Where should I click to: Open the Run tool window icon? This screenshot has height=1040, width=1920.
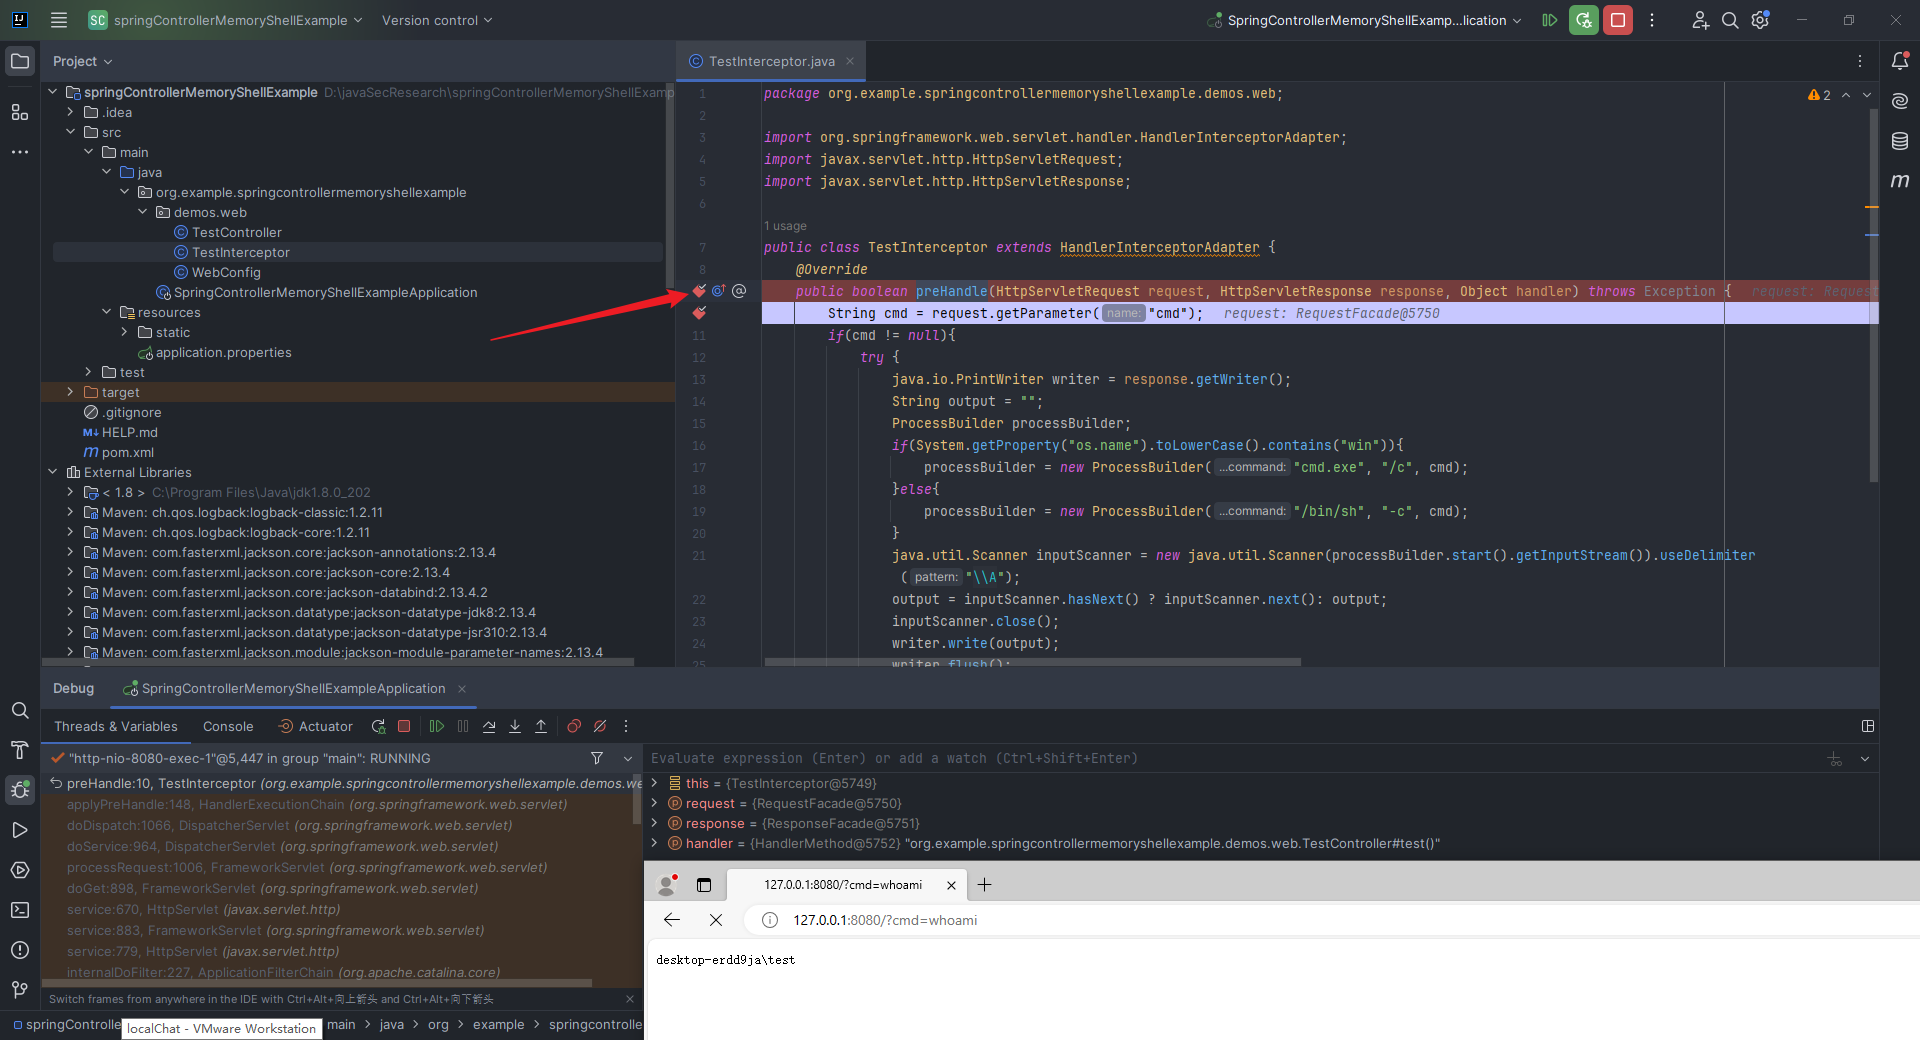pyautogui.click(x=20, y=830)
